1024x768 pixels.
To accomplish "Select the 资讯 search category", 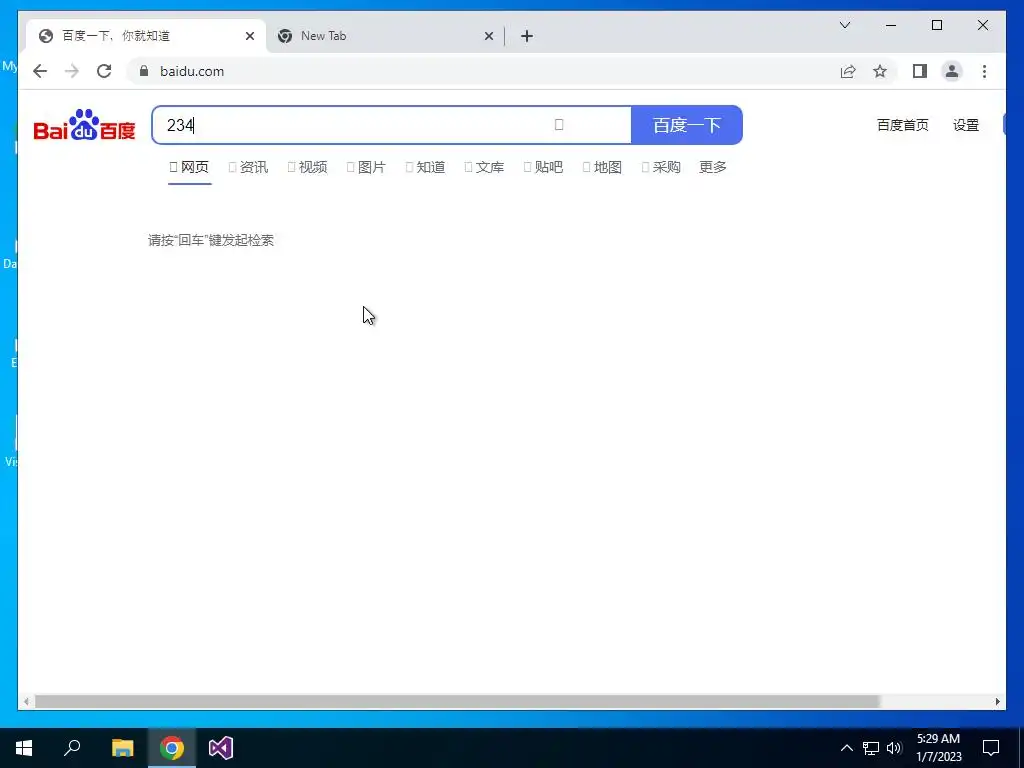I will click(x=248, y=167).
